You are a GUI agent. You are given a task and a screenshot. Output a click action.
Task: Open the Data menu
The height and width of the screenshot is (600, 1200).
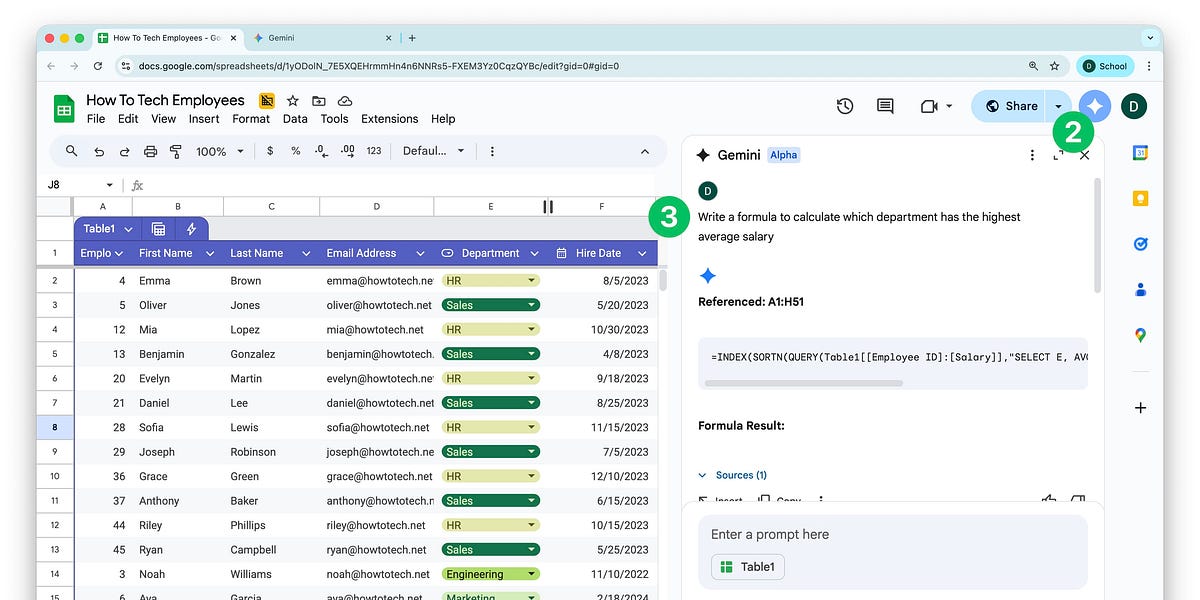295,119
